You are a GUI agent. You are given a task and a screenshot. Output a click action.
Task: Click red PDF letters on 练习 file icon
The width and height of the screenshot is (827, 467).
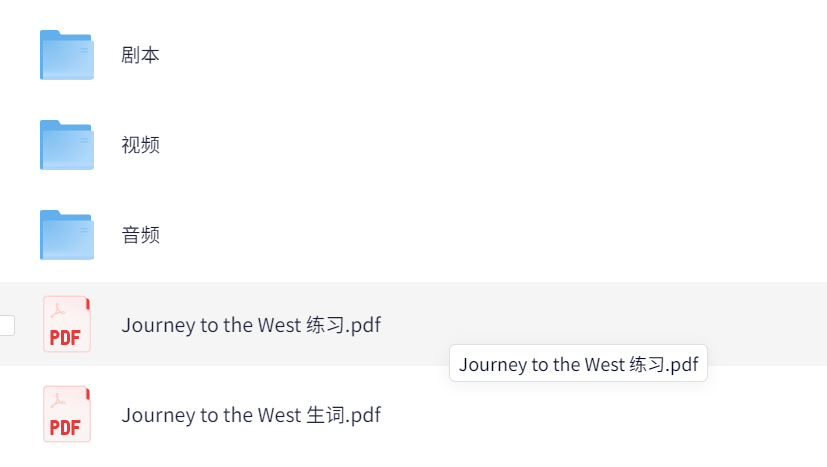tap(65, 338)
